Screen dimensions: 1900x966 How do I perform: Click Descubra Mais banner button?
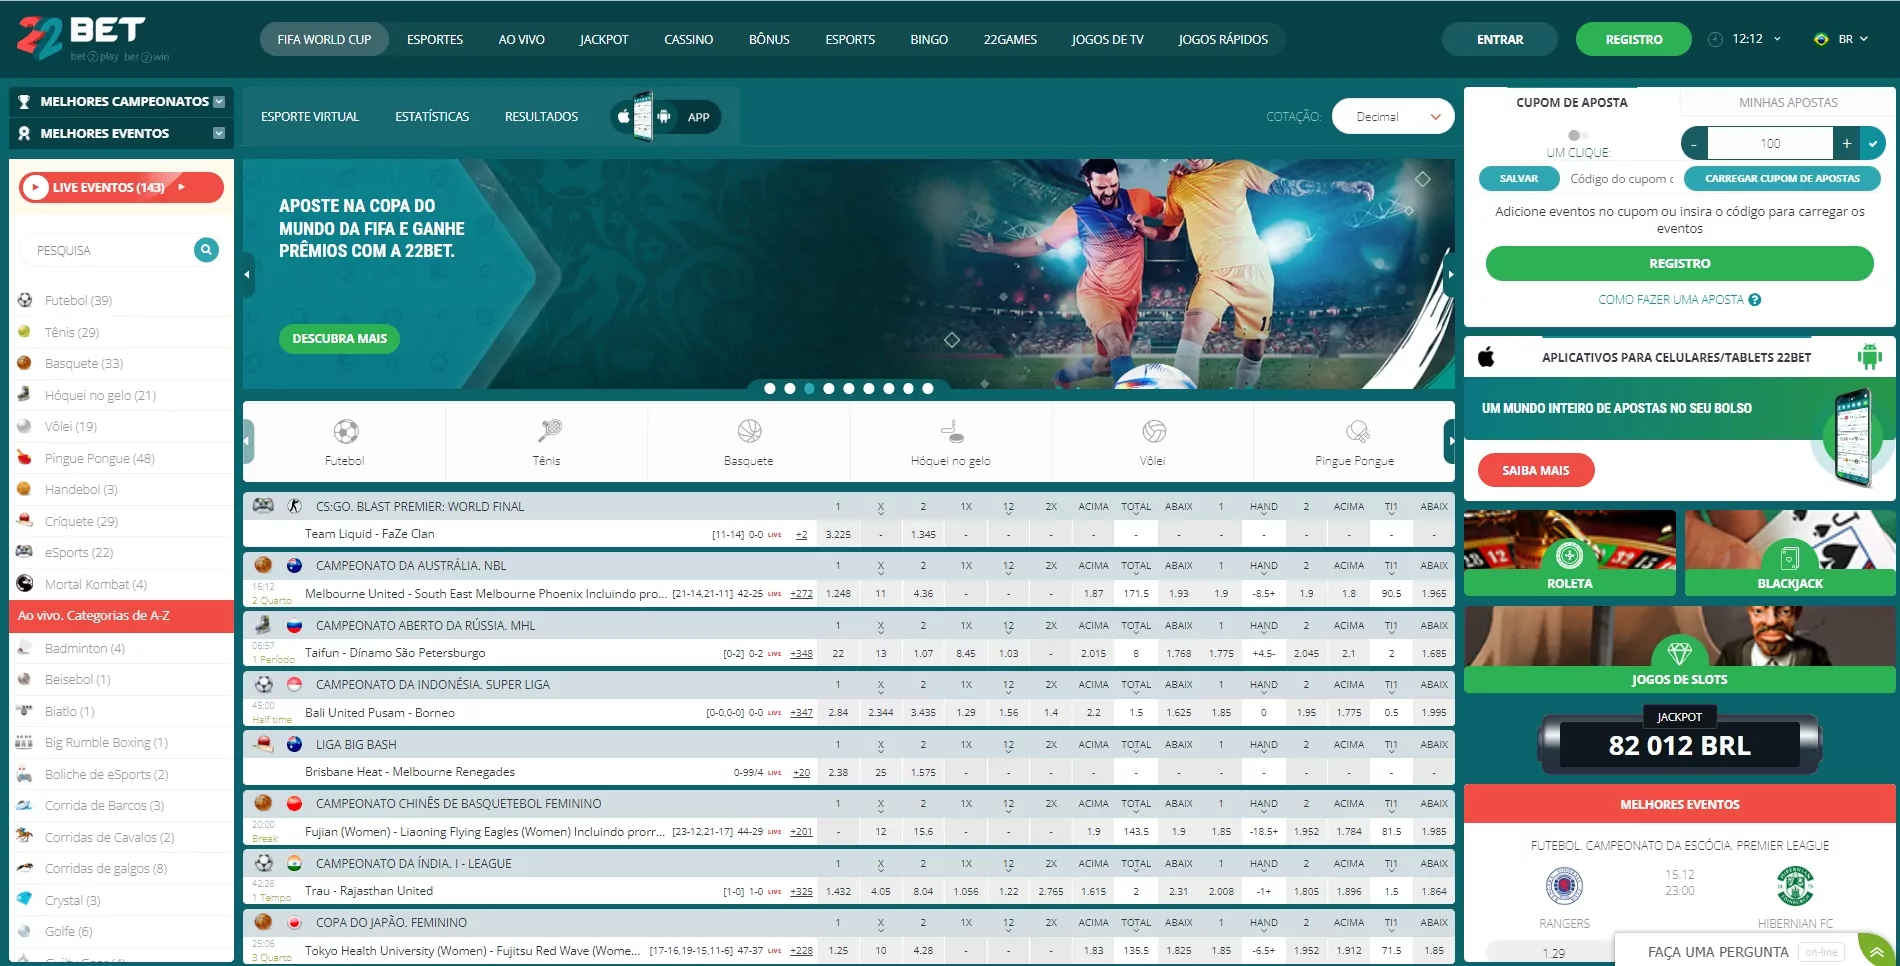click(340, 339)
